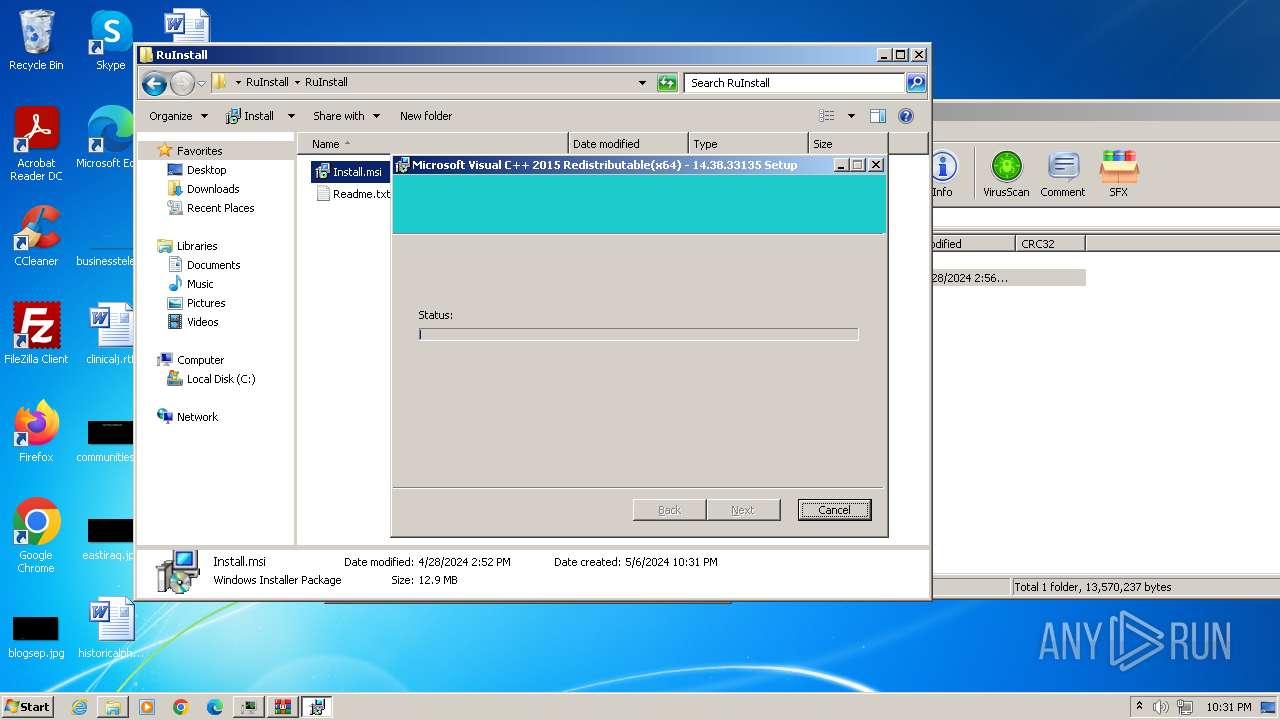Open the Recycle Bin desktop icon

point(36,40)
